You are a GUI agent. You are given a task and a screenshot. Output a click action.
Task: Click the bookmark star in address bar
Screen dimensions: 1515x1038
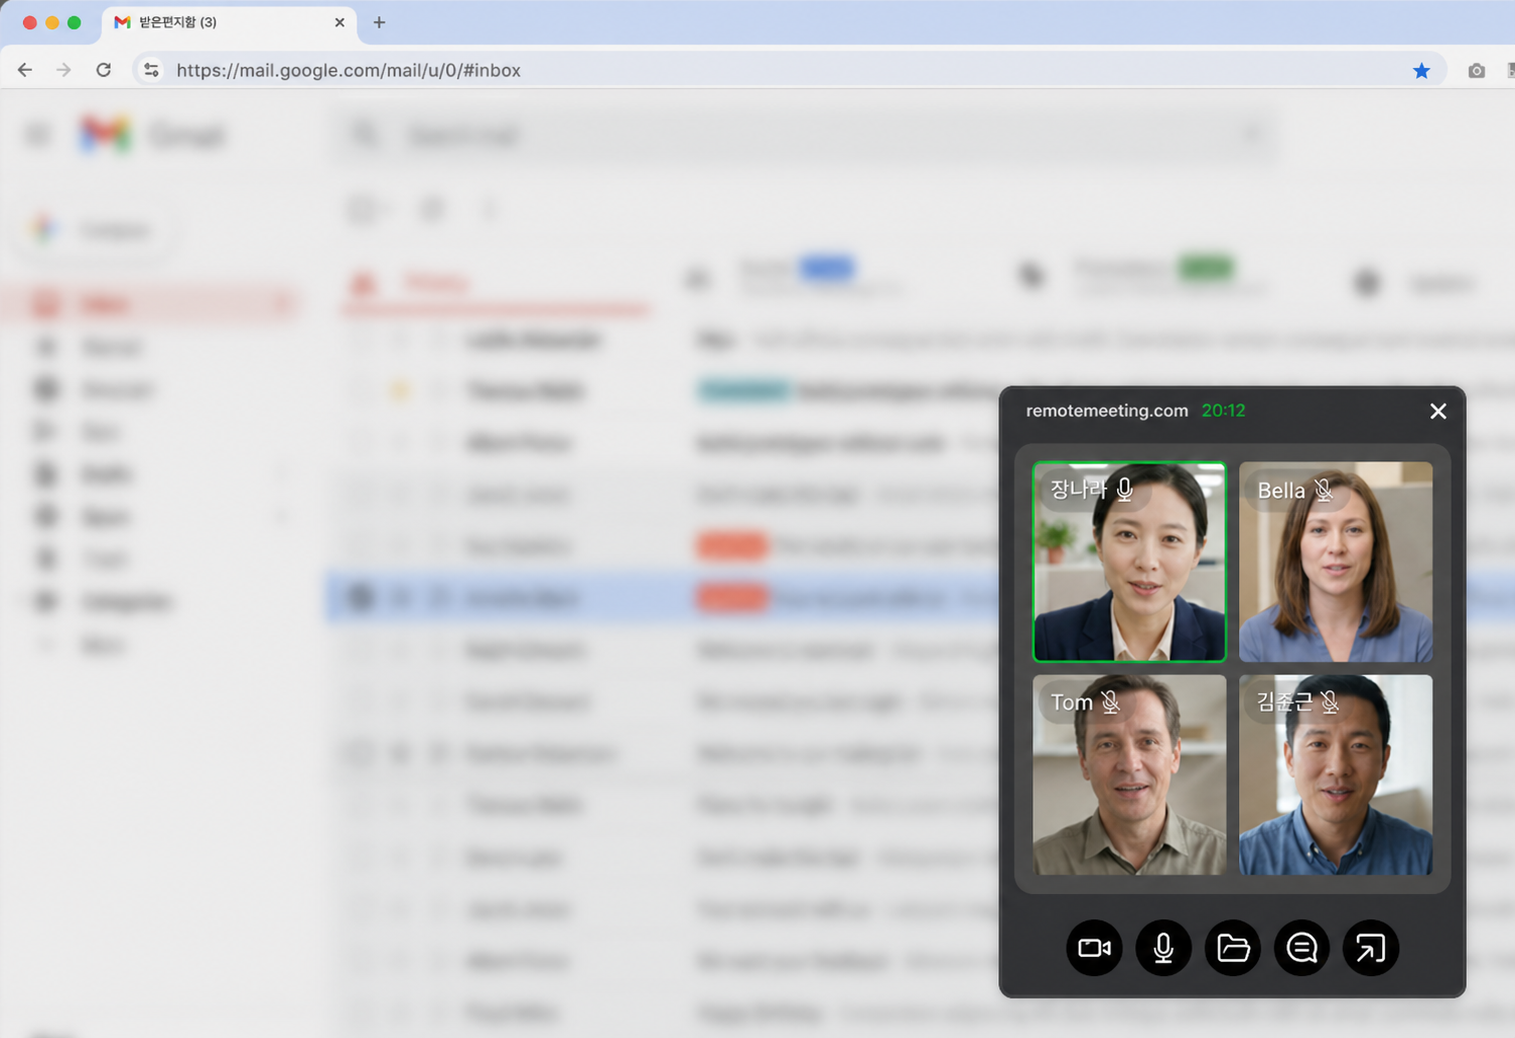pyautogui.click(x=1421, y=70)
